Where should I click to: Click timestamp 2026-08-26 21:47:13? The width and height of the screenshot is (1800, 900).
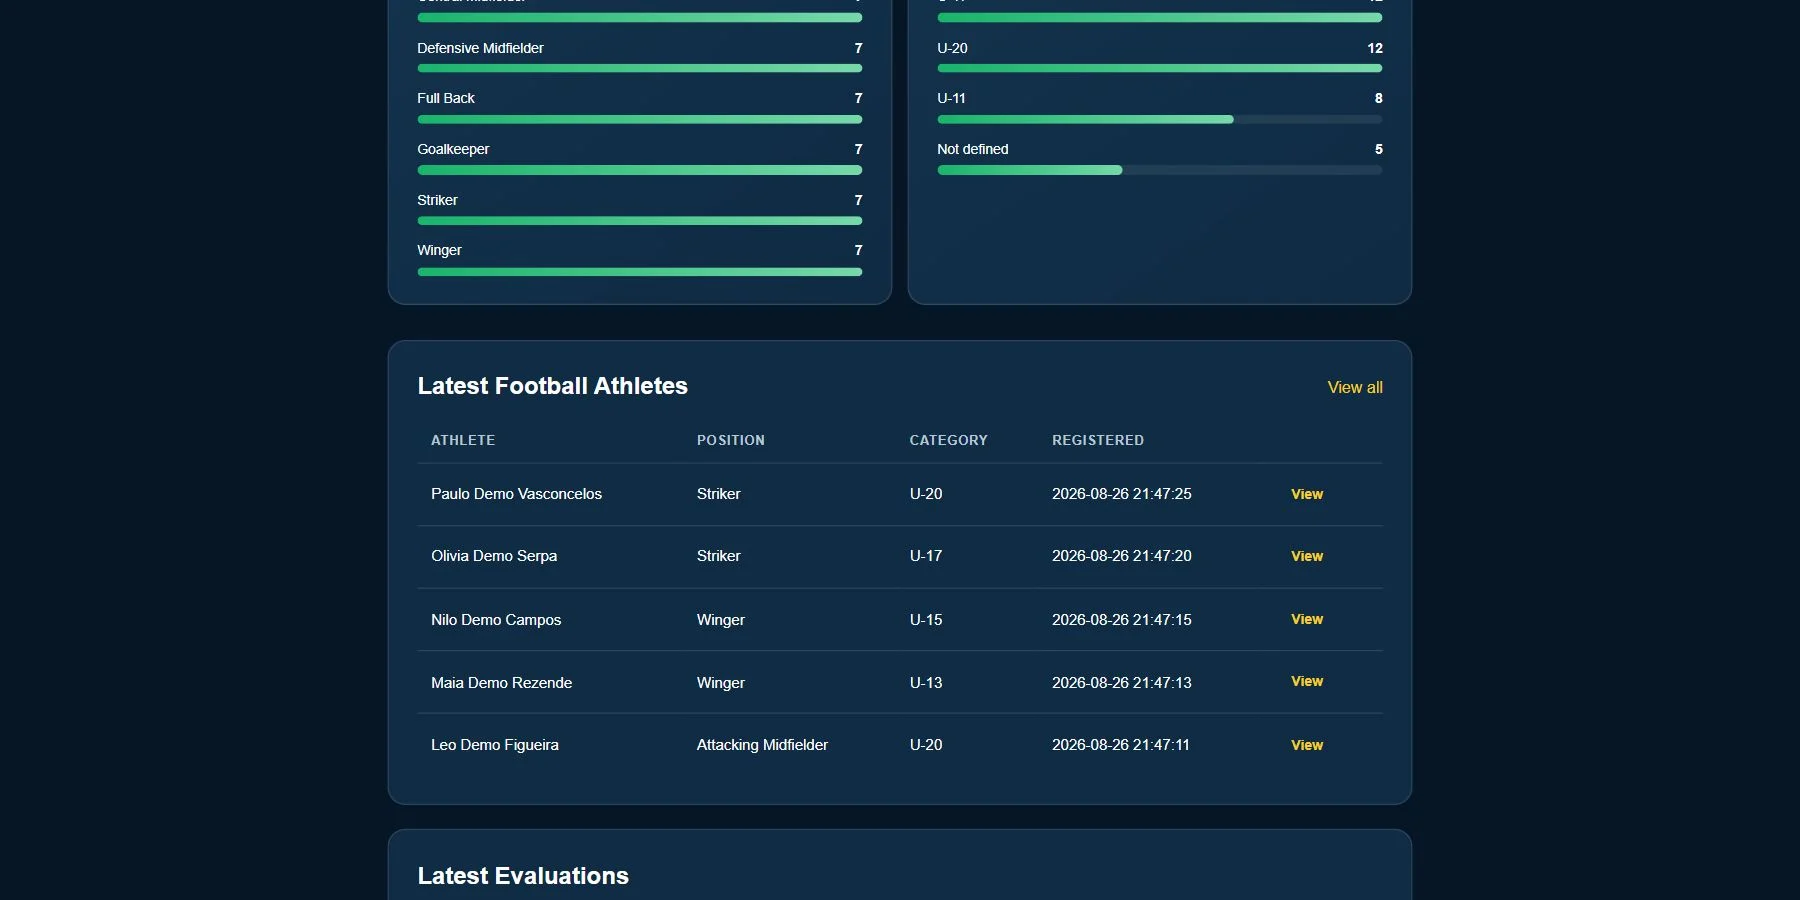(x=1122, y=683)
